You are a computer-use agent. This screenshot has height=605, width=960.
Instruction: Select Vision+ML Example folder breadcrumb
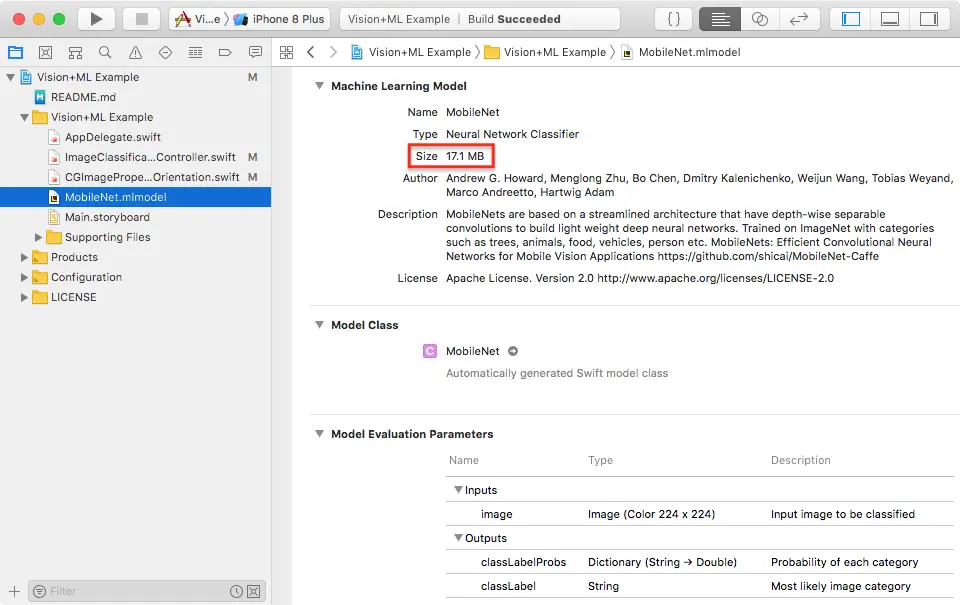point(546,53)
